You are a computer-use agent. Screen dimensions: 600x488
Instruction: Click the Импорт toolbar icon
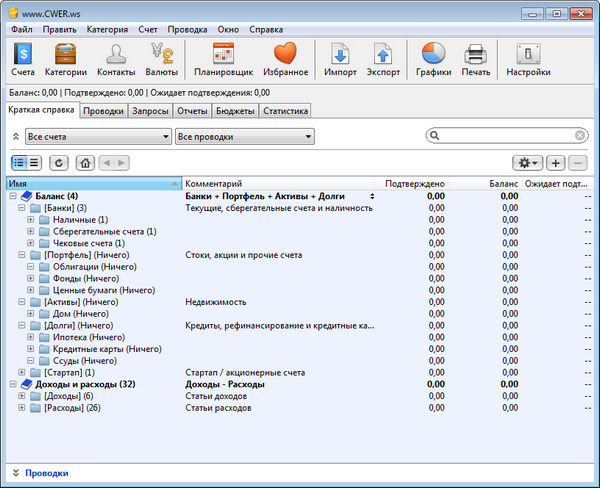click(340, 58)
